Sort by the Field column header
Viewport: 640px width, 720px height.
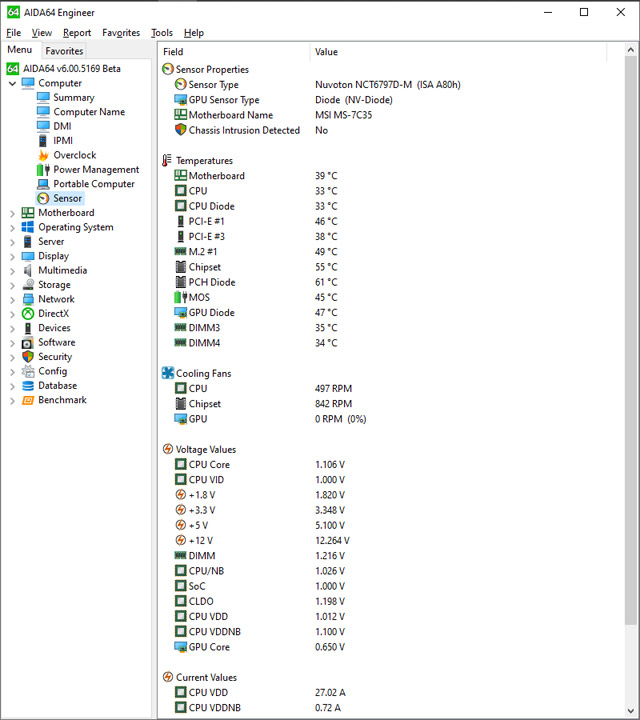(x=235, y=52)
